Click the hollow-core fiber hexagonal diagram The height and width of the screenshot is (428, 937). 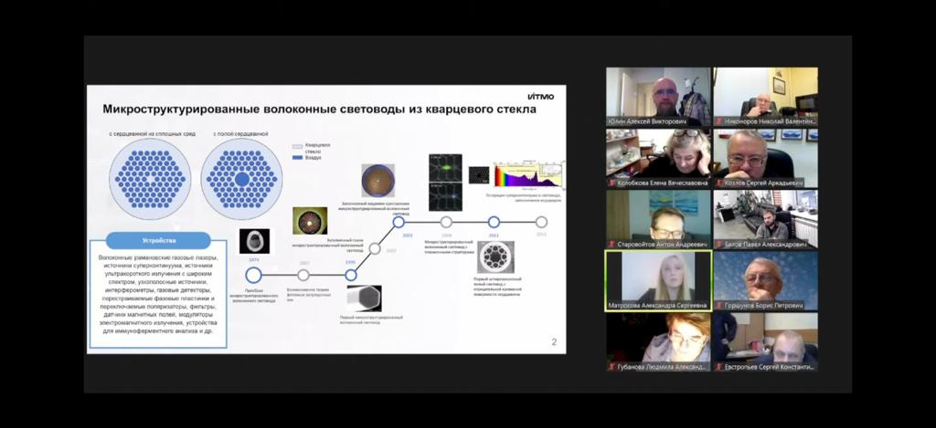coord(242,179)
